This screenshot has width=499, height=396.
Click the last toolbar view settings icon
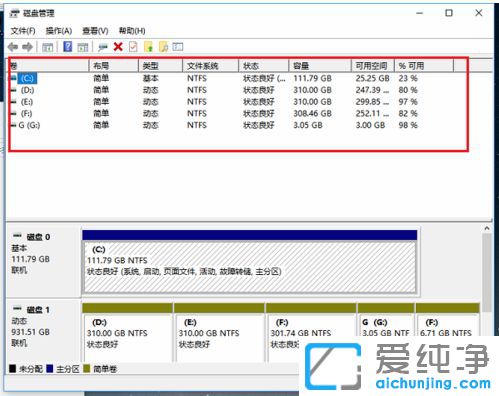[178, 47]
